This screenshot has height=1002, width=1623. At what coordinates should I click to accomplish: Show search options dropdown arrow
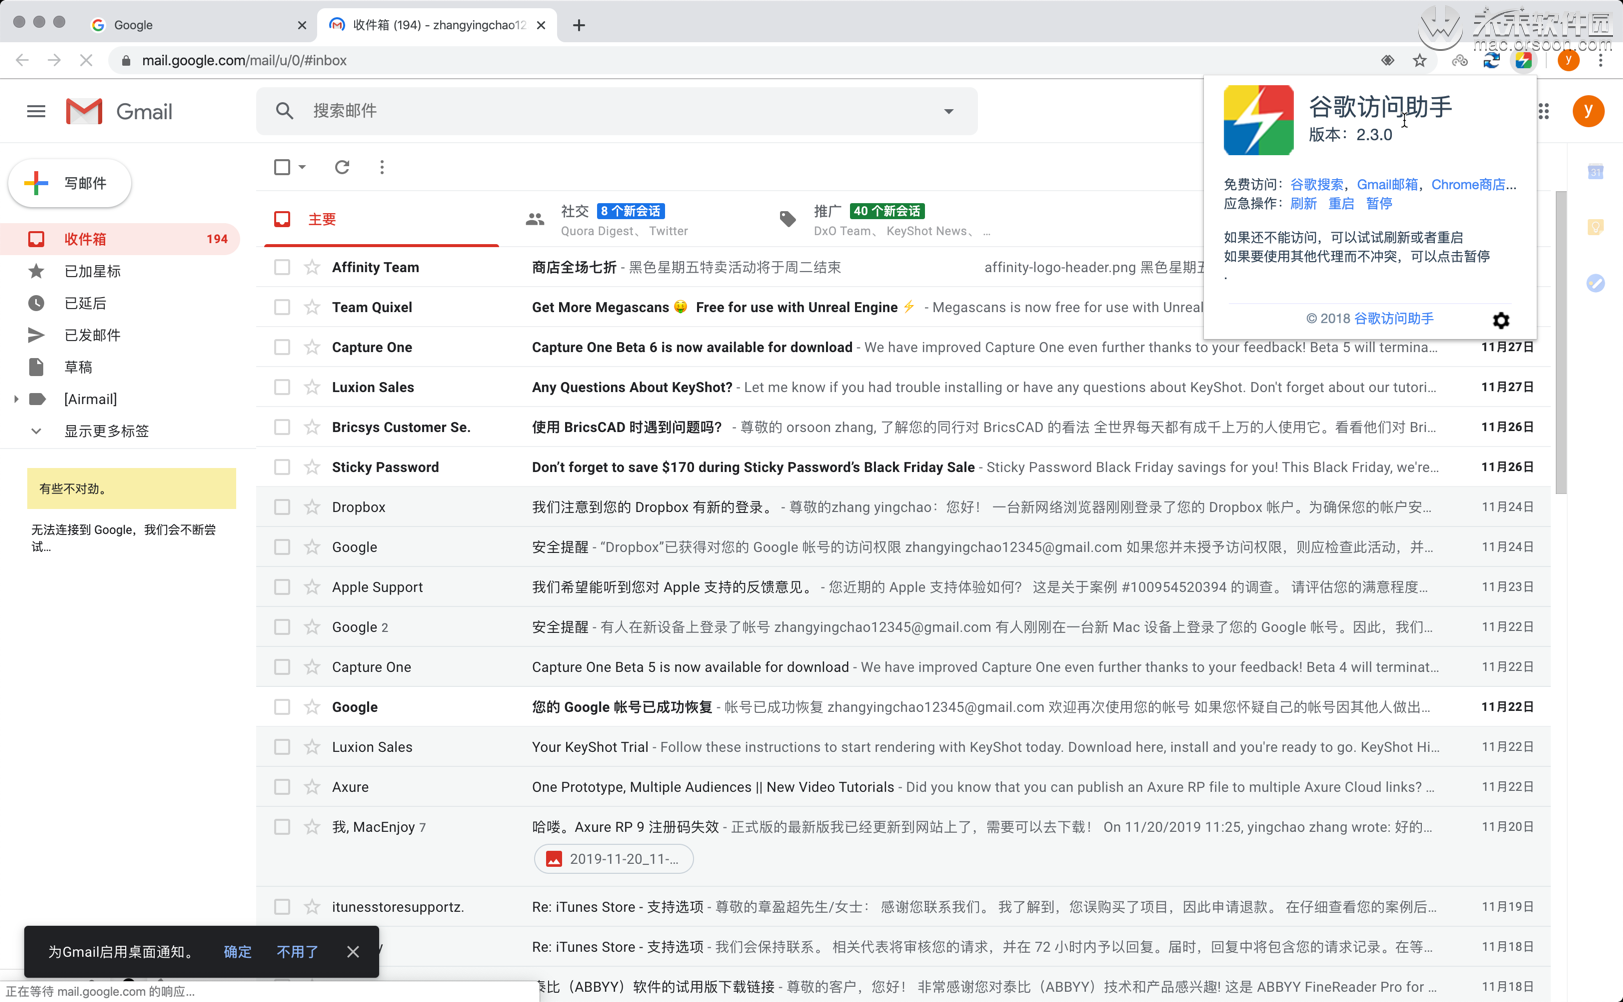click(949, 111)
